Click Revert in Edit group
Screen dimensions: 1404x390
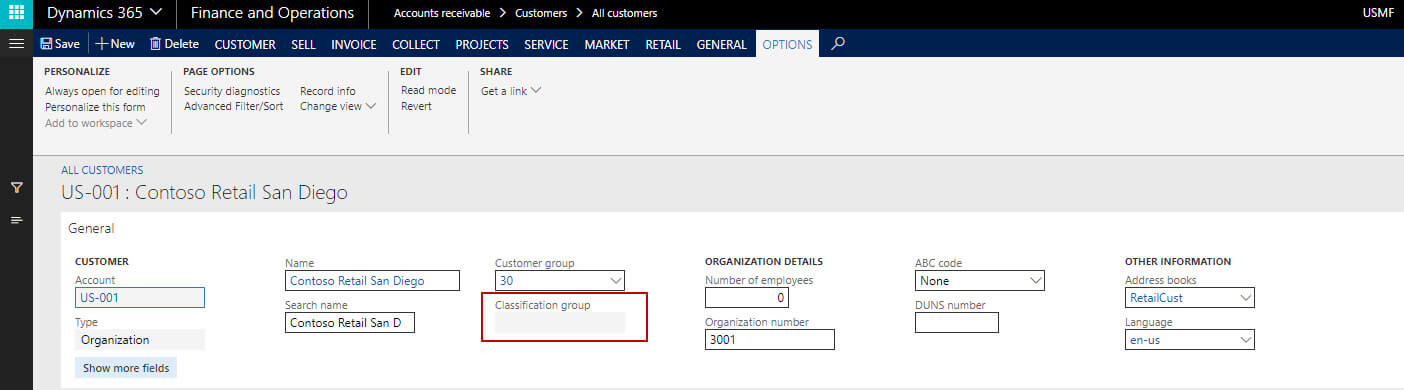point(416,106)
